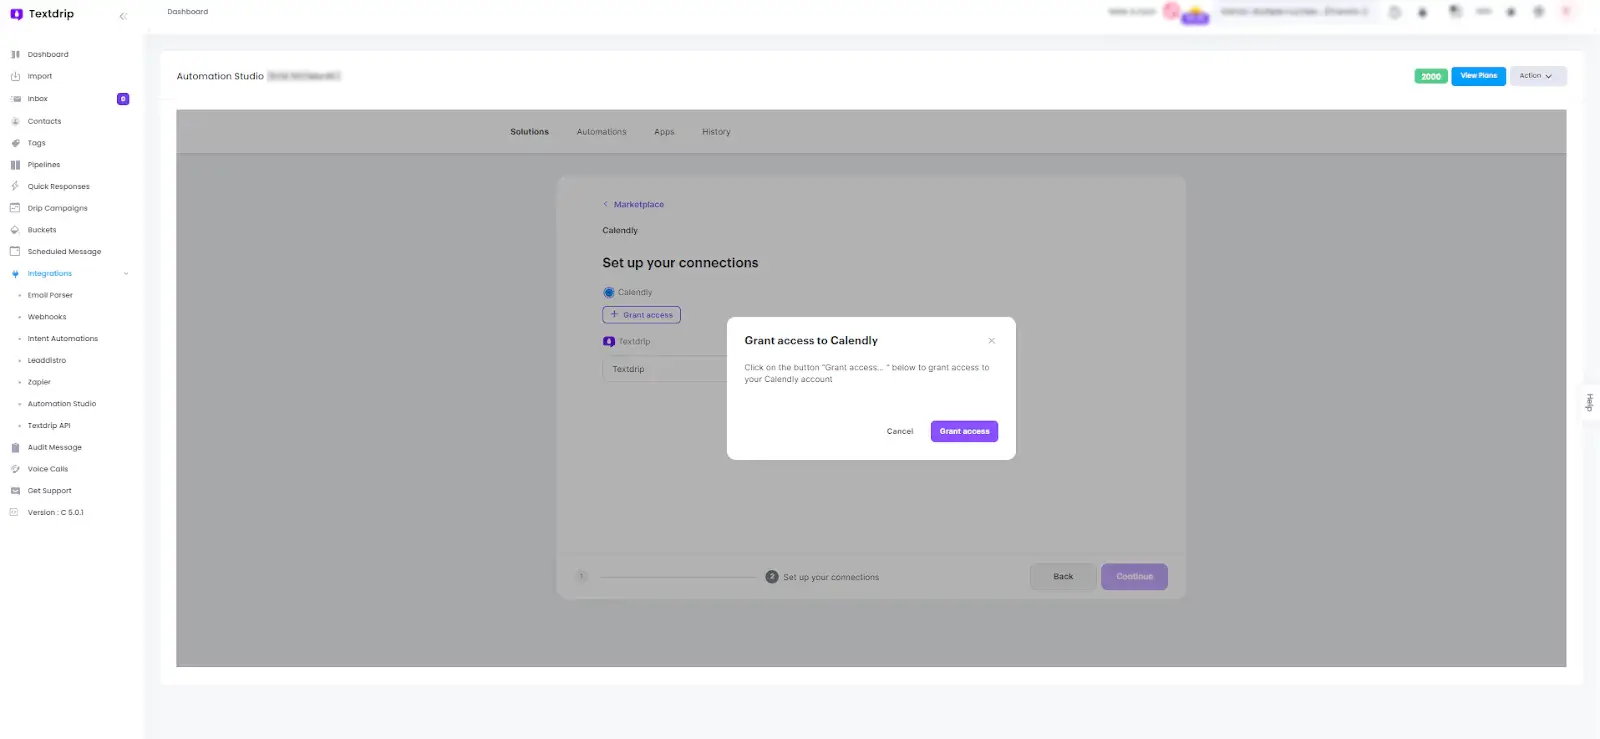Image resolution: width=1600 pixels, height=739 pixels.
Task: Open Zapier integration submenu item
Action: [39, 382]
